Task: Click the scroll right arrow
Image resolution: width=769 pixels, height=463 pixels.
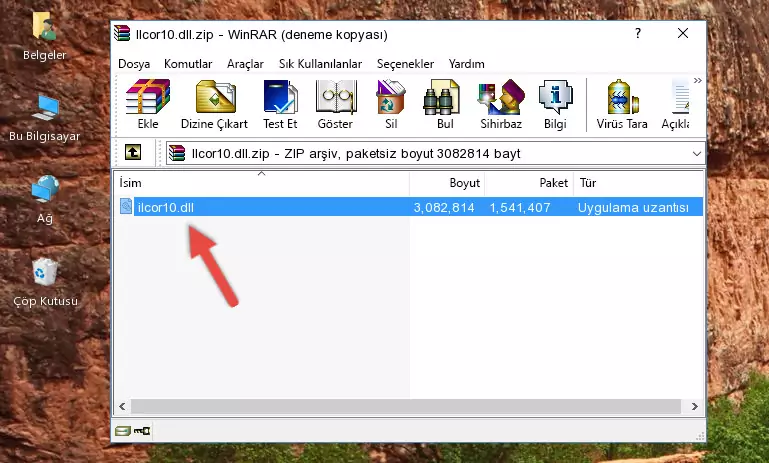Action: (694, 406)
